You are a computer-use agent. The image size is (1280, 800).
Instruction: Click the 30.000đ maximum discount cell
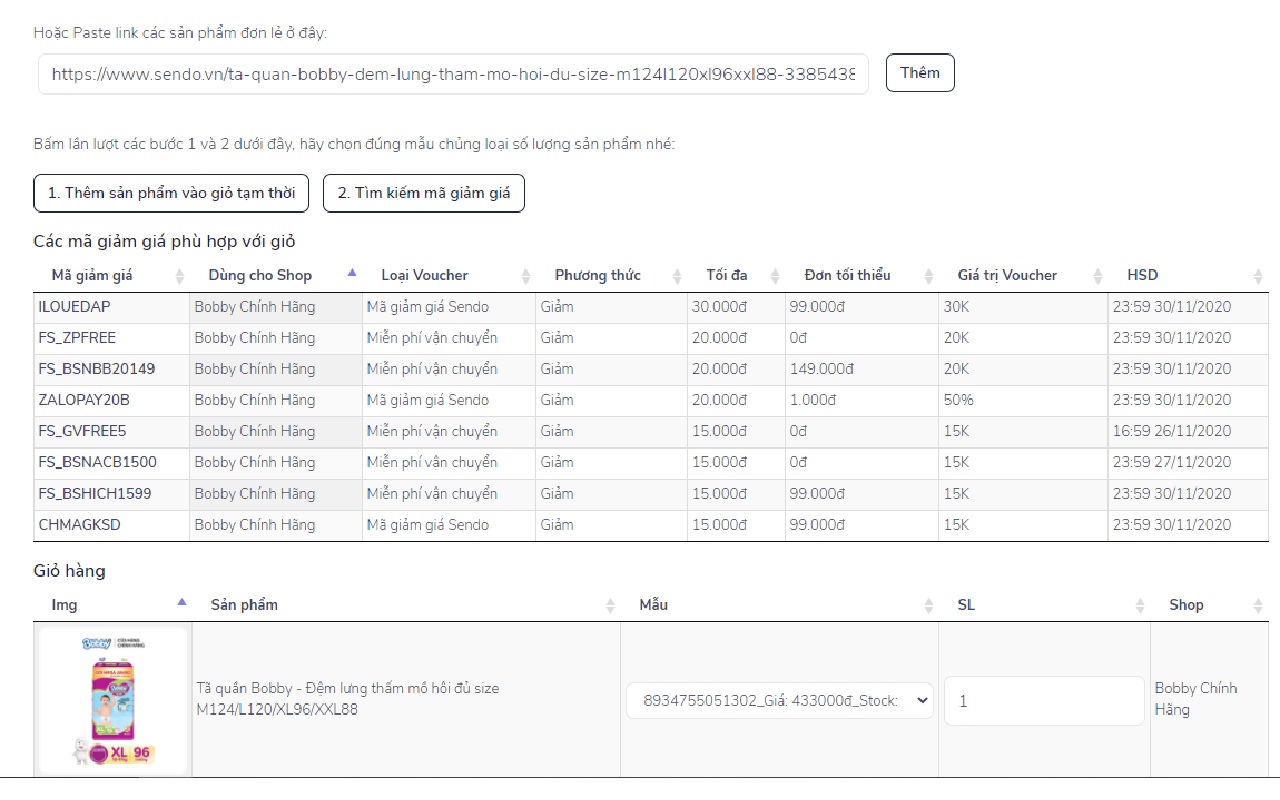coord(736,307)
